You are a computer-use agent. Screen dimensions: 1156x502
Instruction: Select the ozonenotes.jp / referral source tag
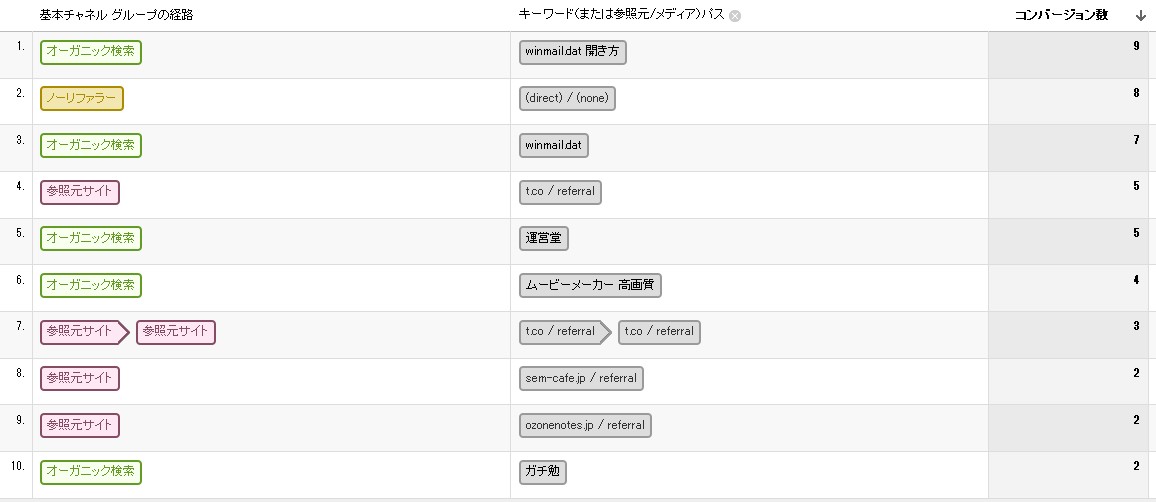point(585,425)
